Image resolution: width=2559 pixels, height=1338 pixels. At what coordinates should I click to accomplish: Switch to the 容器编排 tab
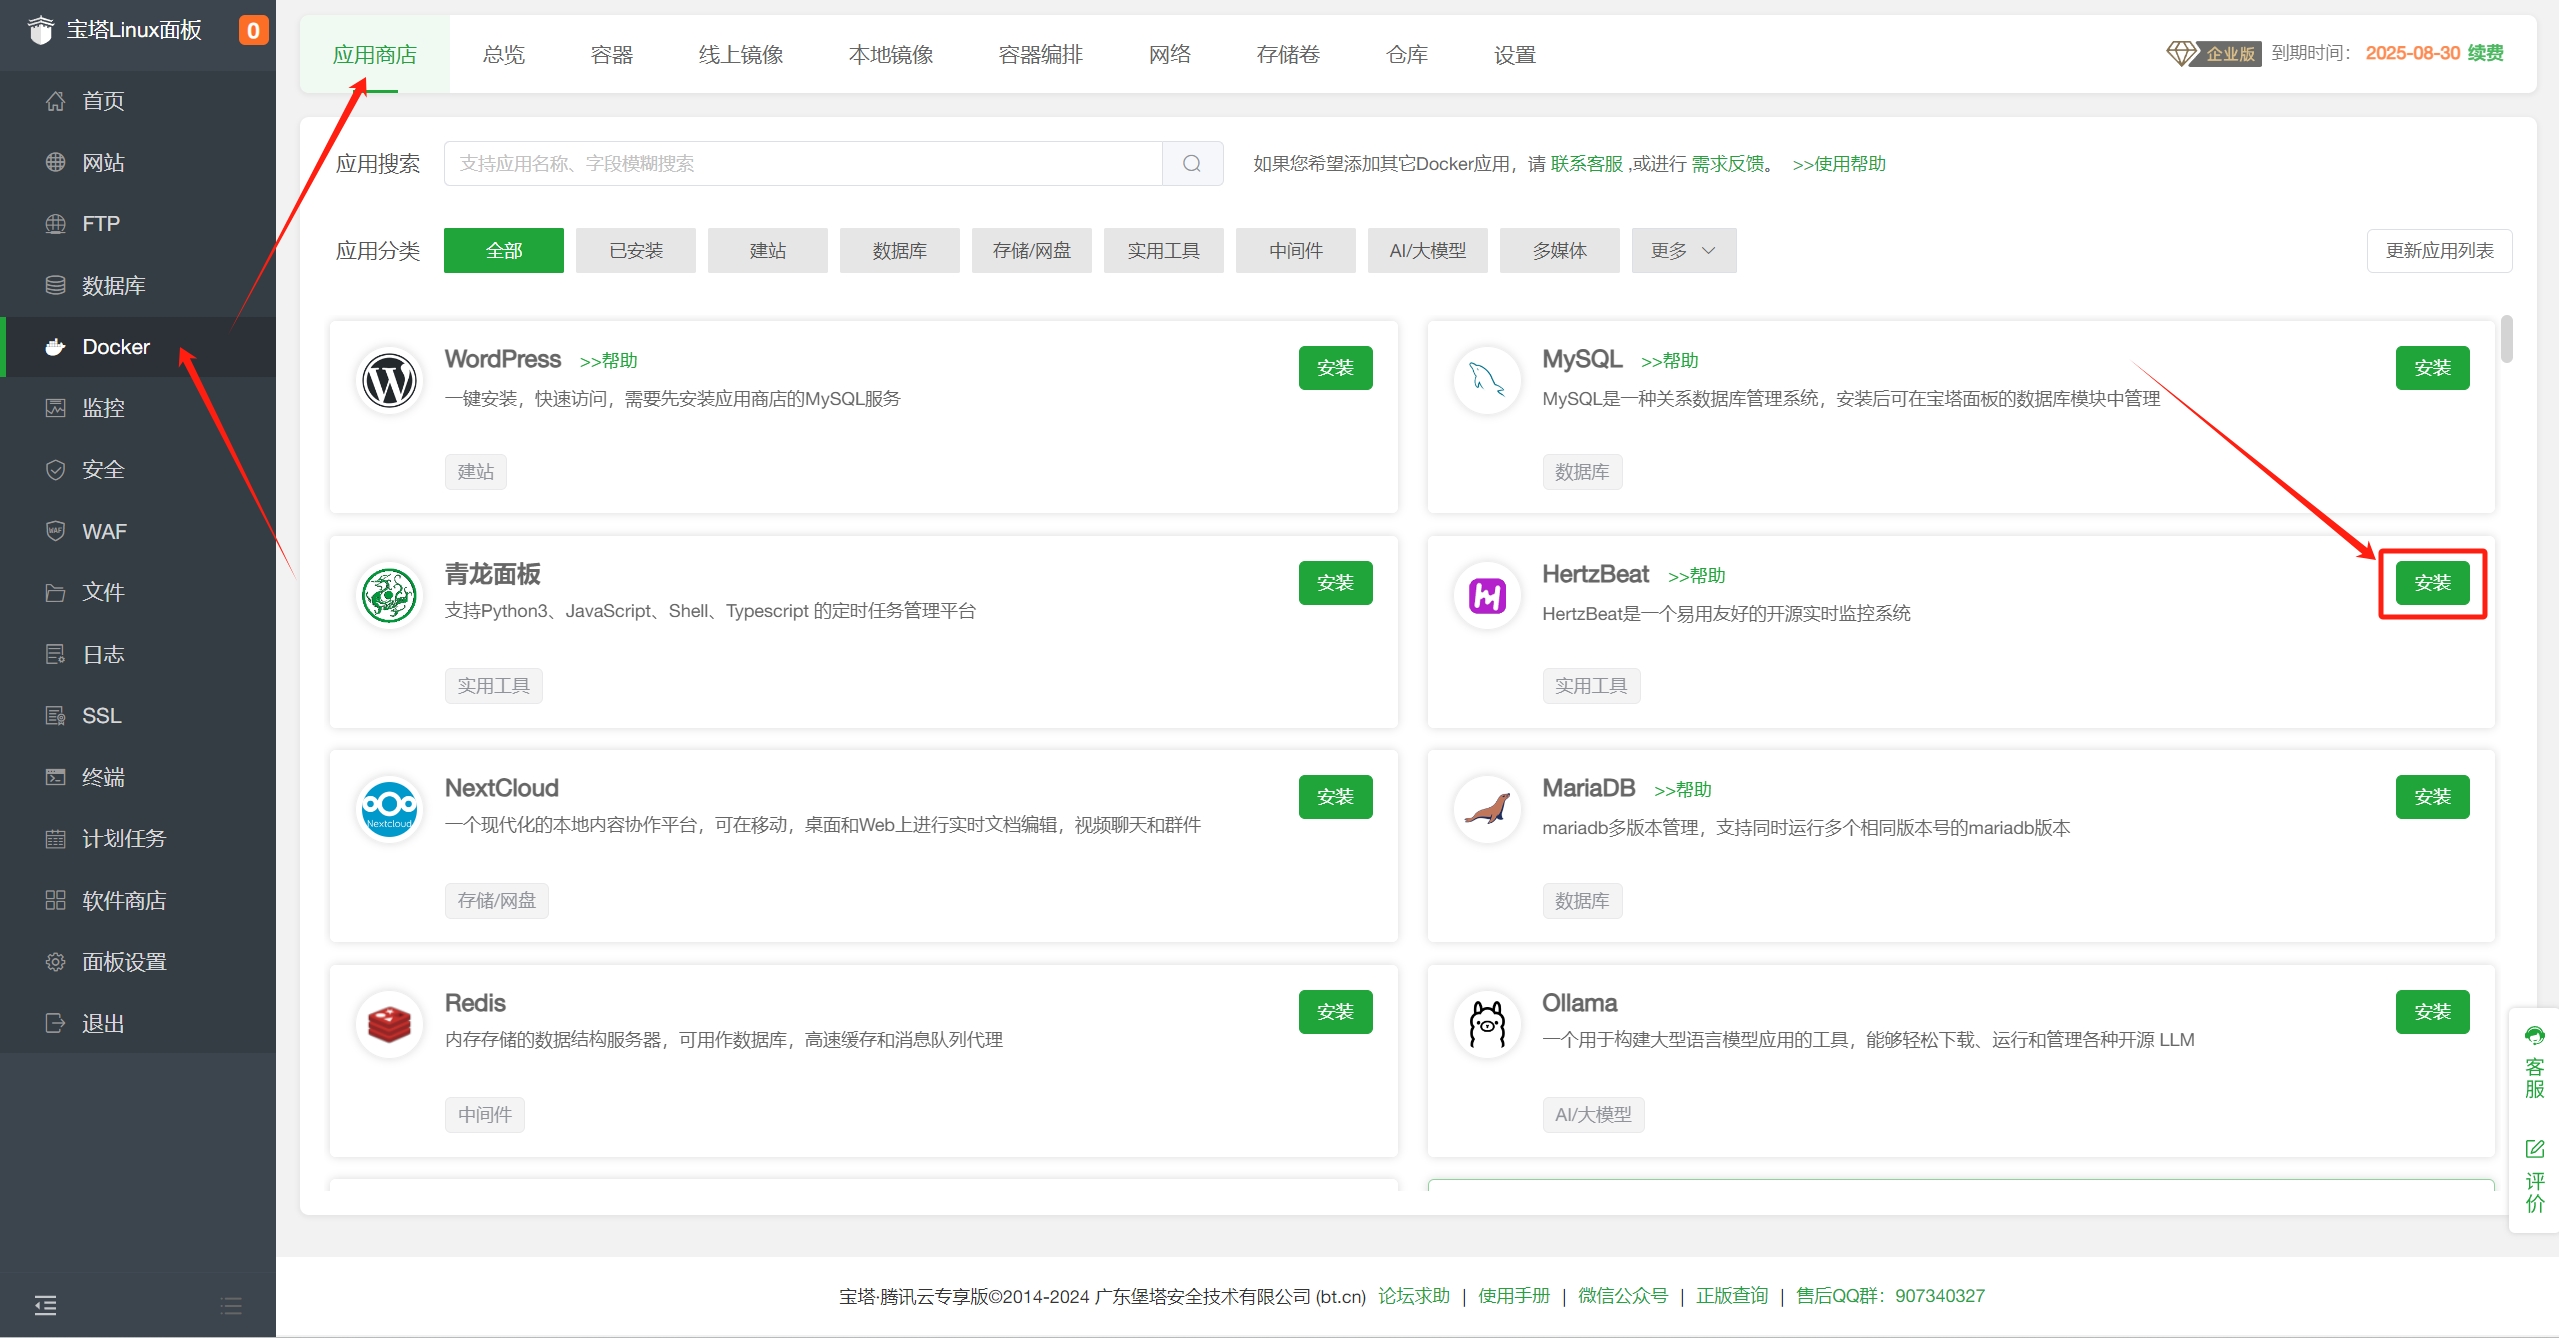click(x=1040, y=55)
